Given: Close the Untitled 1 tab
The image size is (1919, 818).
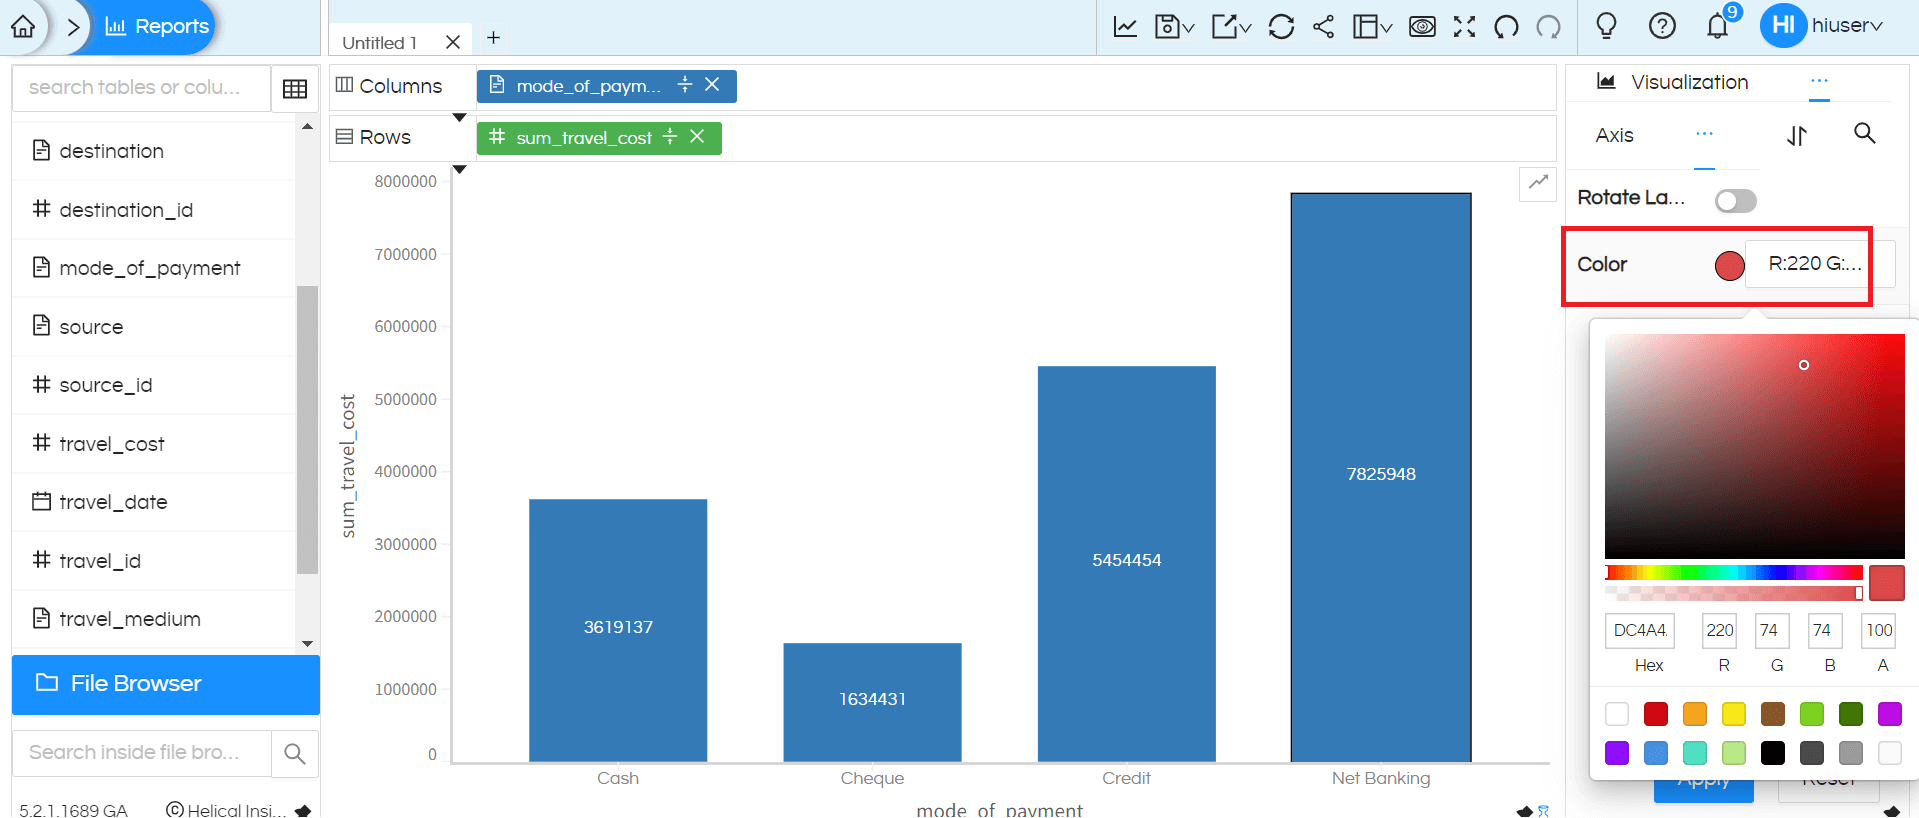Looking at the screenshot, I should point(453,42).
